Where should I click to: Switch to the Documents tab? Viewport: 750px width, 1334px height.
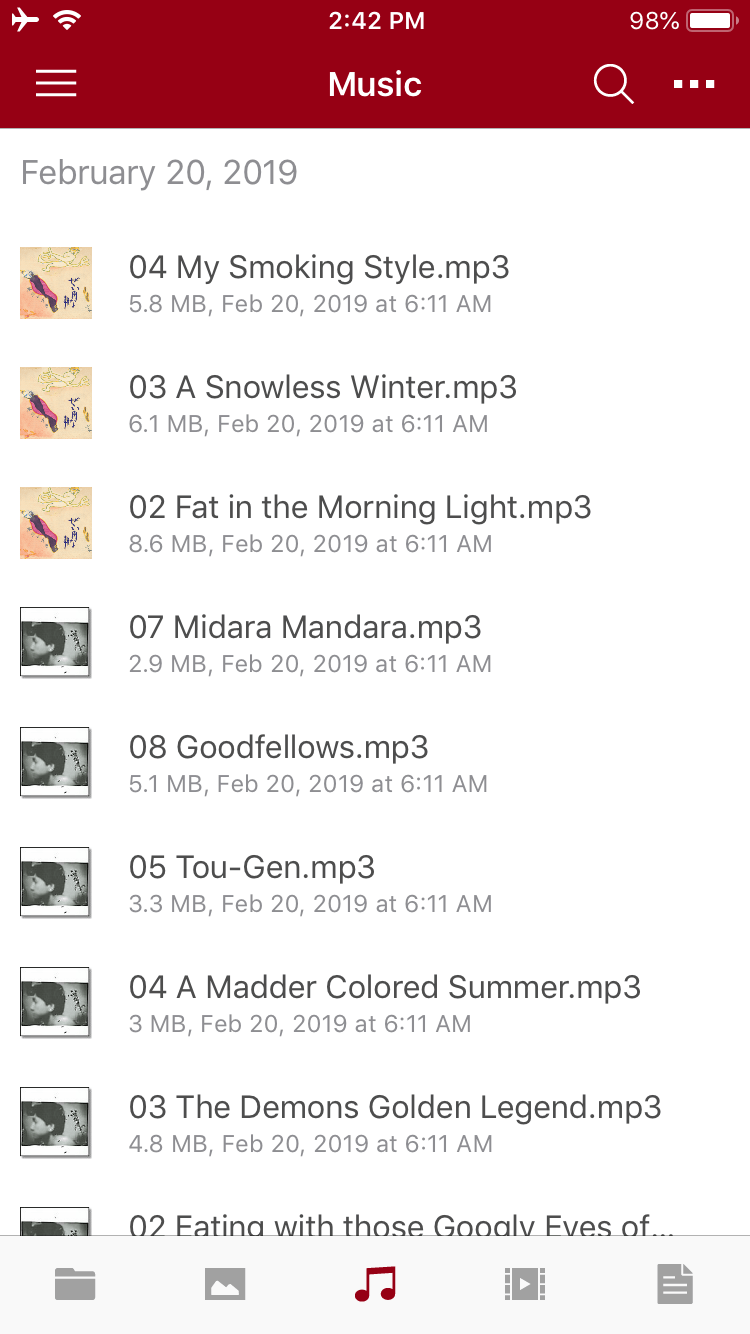pyautogui.click(x=675, y=1284)
